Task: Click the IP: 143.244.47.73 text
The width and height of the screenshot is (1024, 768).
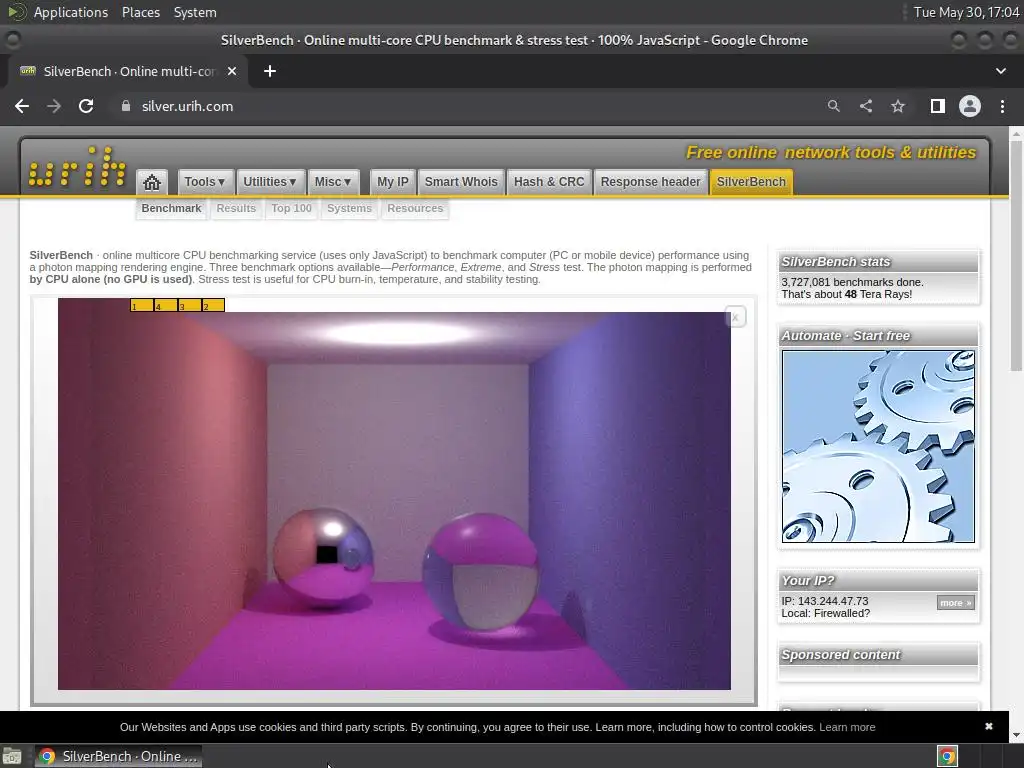Action: click(825, 601)
